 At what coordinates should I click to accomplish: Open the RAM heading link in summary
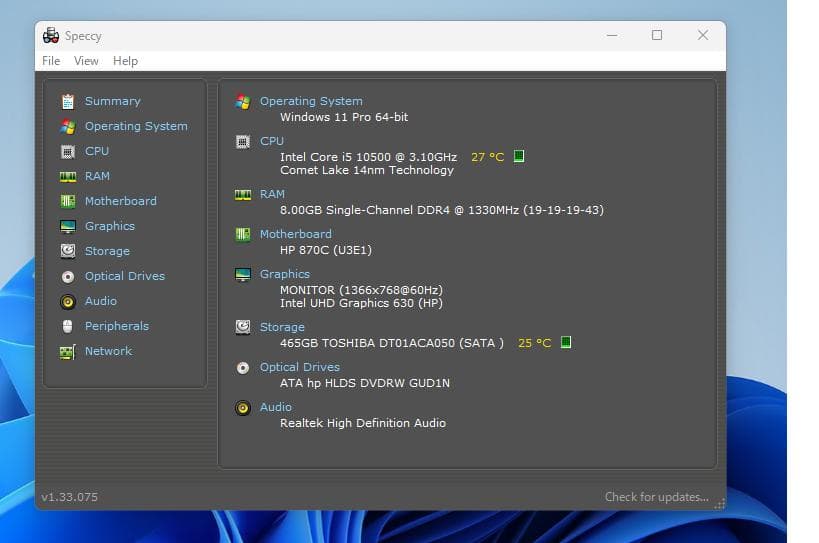(273, 194)
